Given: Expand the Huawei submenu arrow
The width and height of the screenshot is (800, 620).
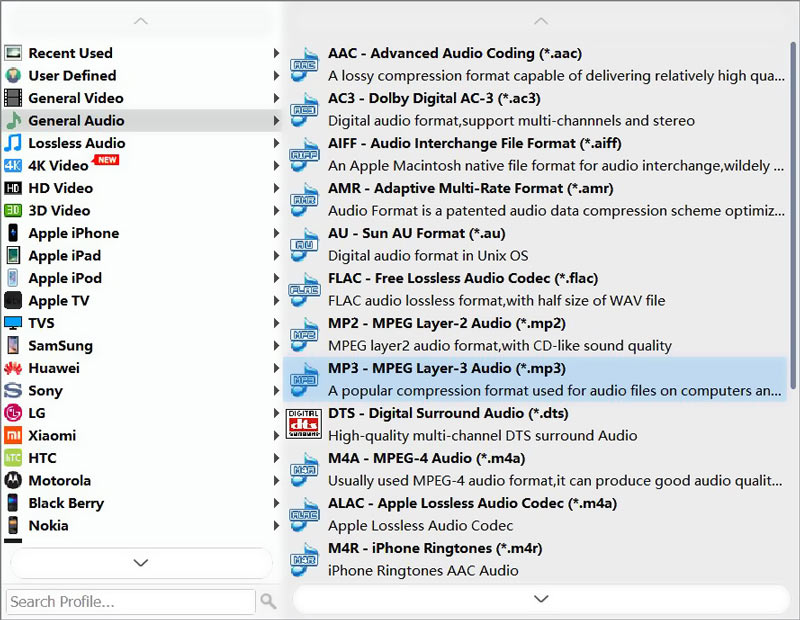Looking at the screenshot, I should (276, 368).
